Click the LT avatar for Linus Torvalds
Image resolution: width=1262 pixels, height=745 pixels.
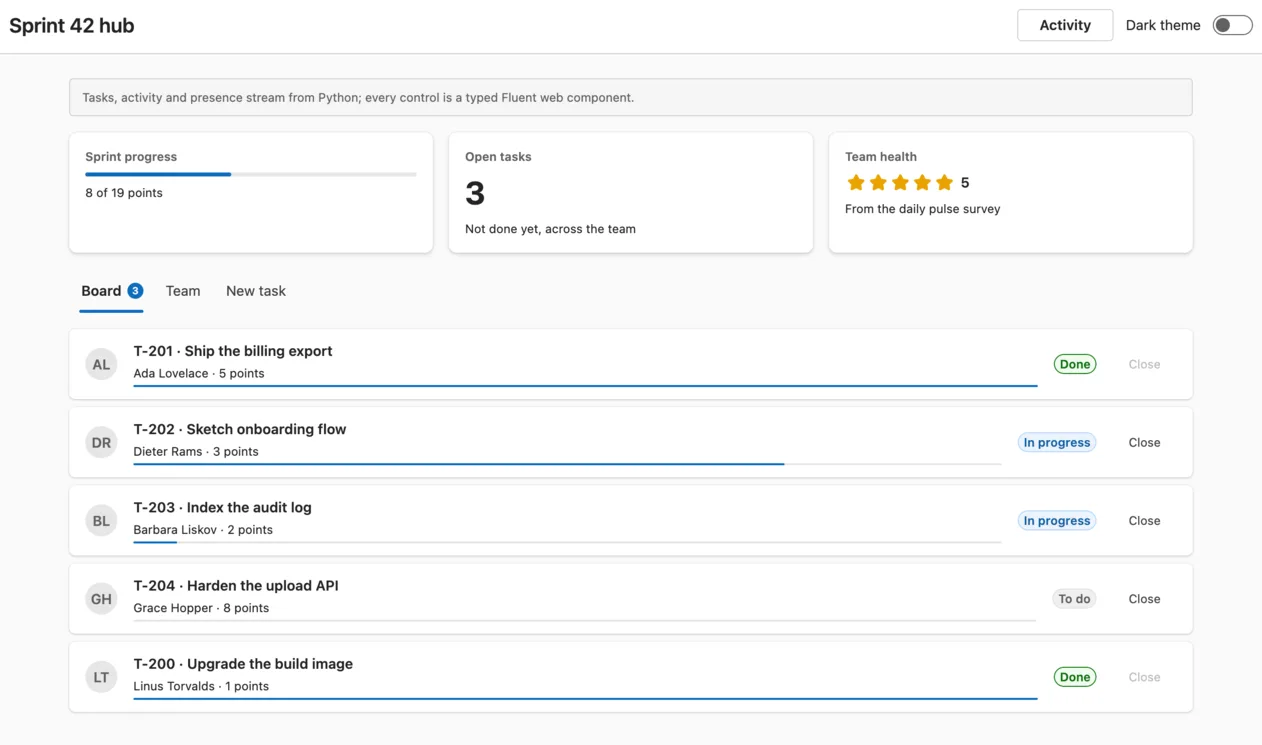pos(101,677)
